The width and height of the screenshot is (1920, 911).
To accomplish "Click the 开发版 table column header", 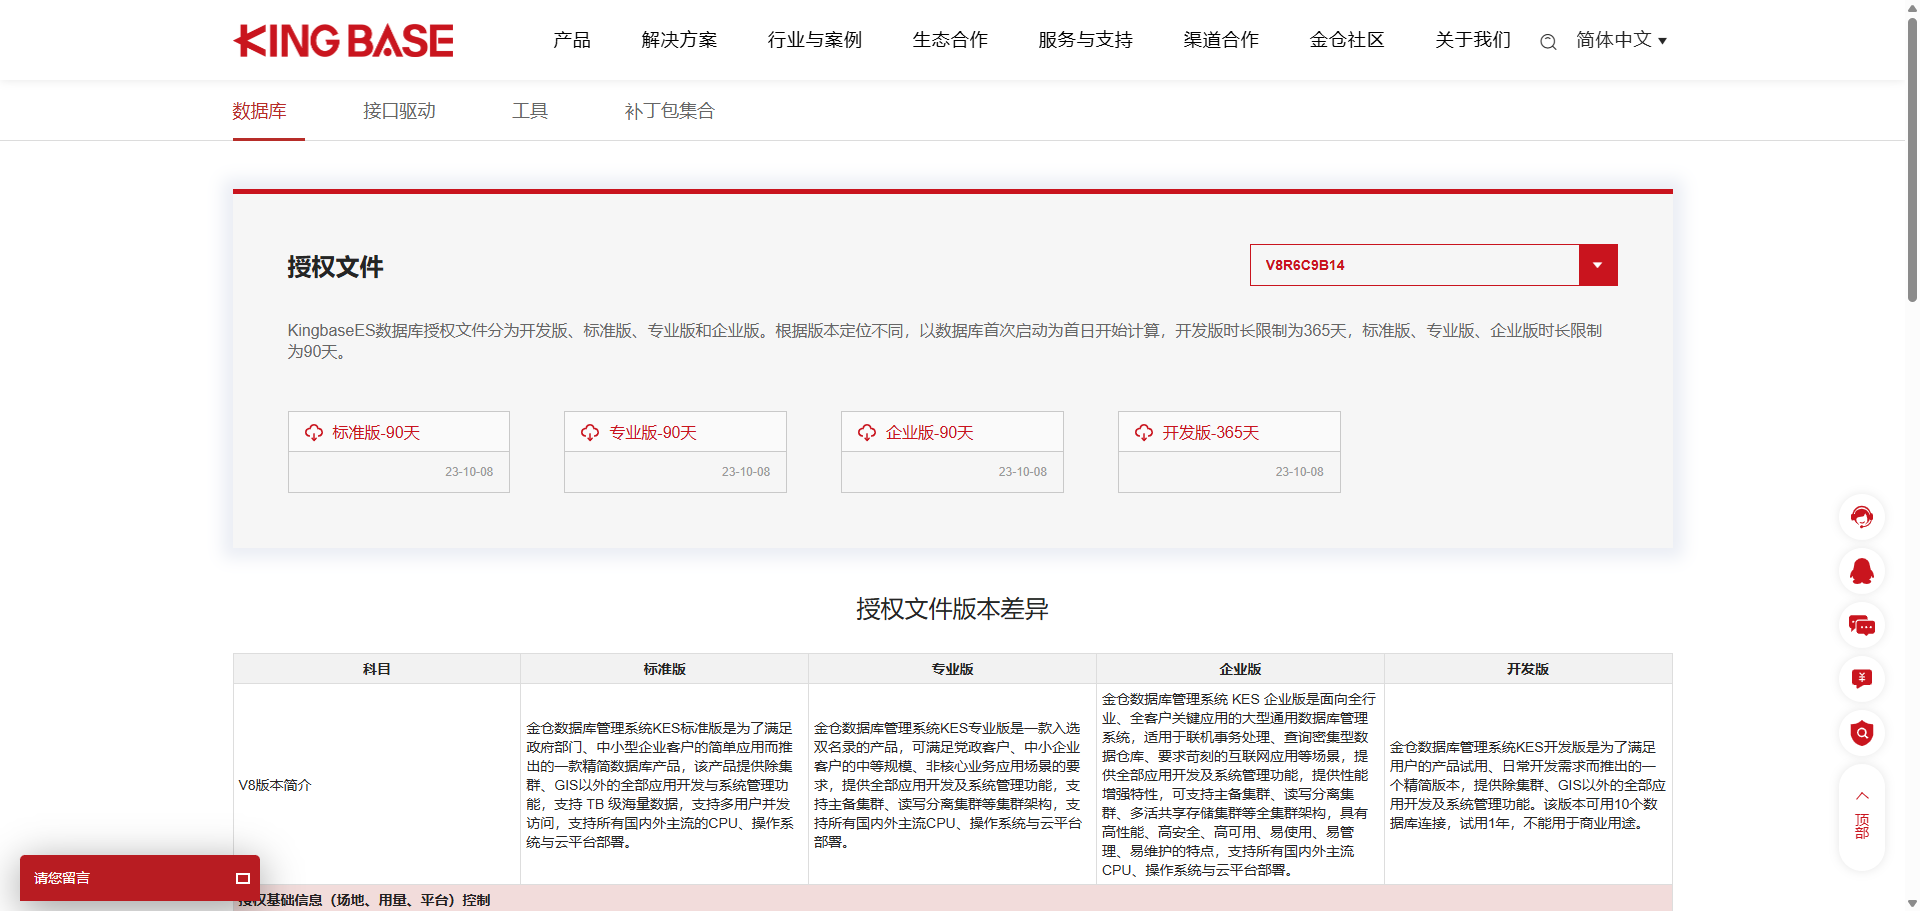I will tap(1528, 669).
